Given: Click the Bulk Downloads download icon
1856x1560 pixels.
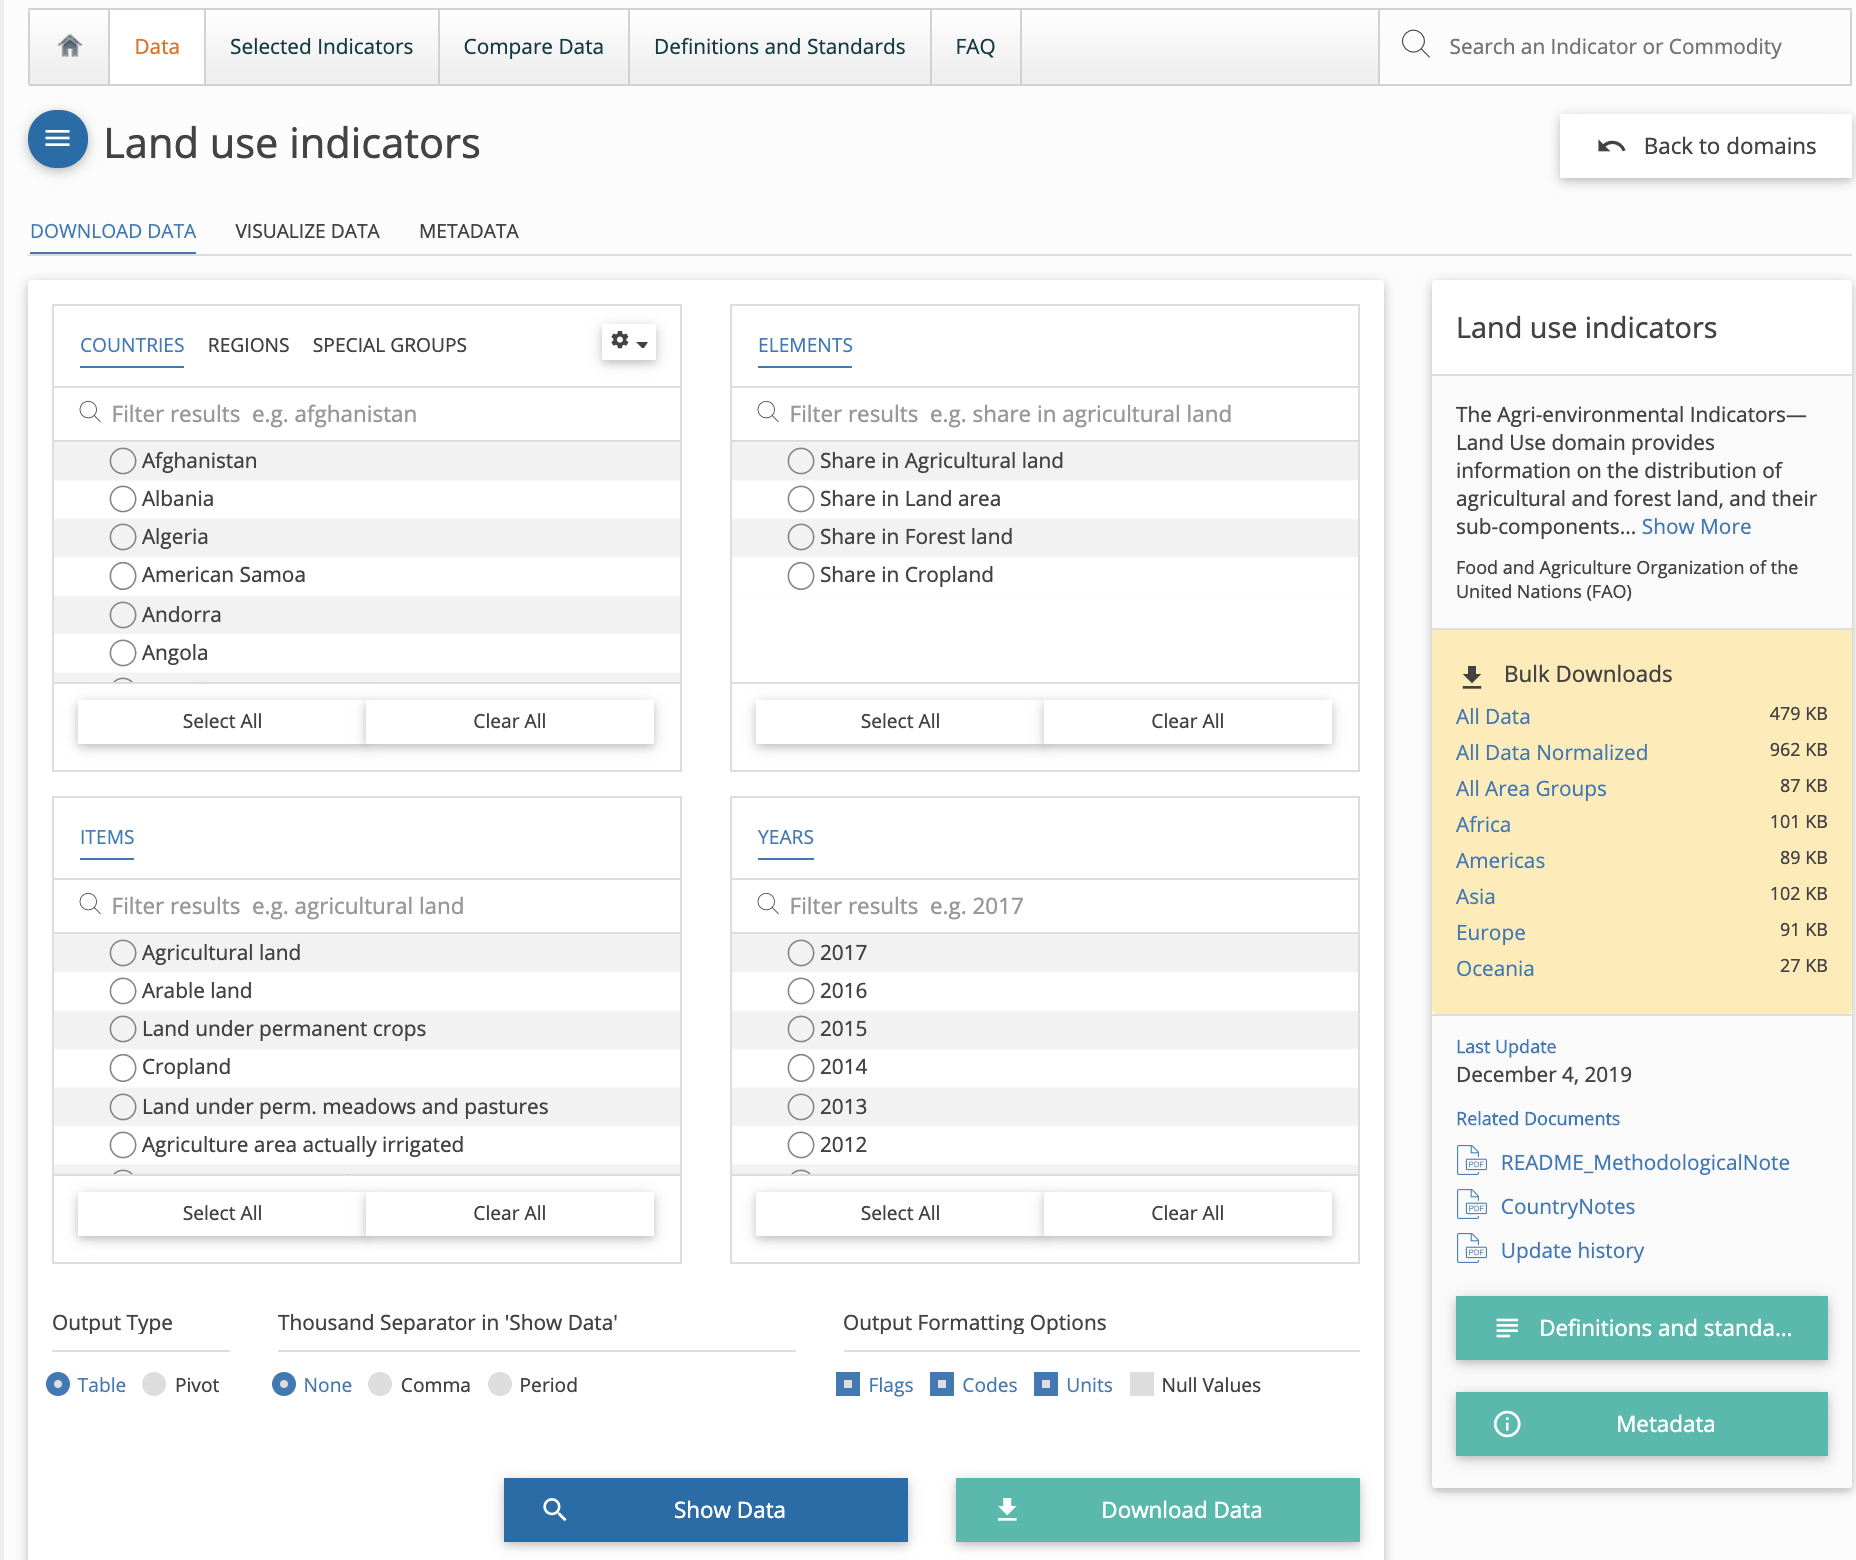Looking at the screenshot, I should tap(1472, 676).
